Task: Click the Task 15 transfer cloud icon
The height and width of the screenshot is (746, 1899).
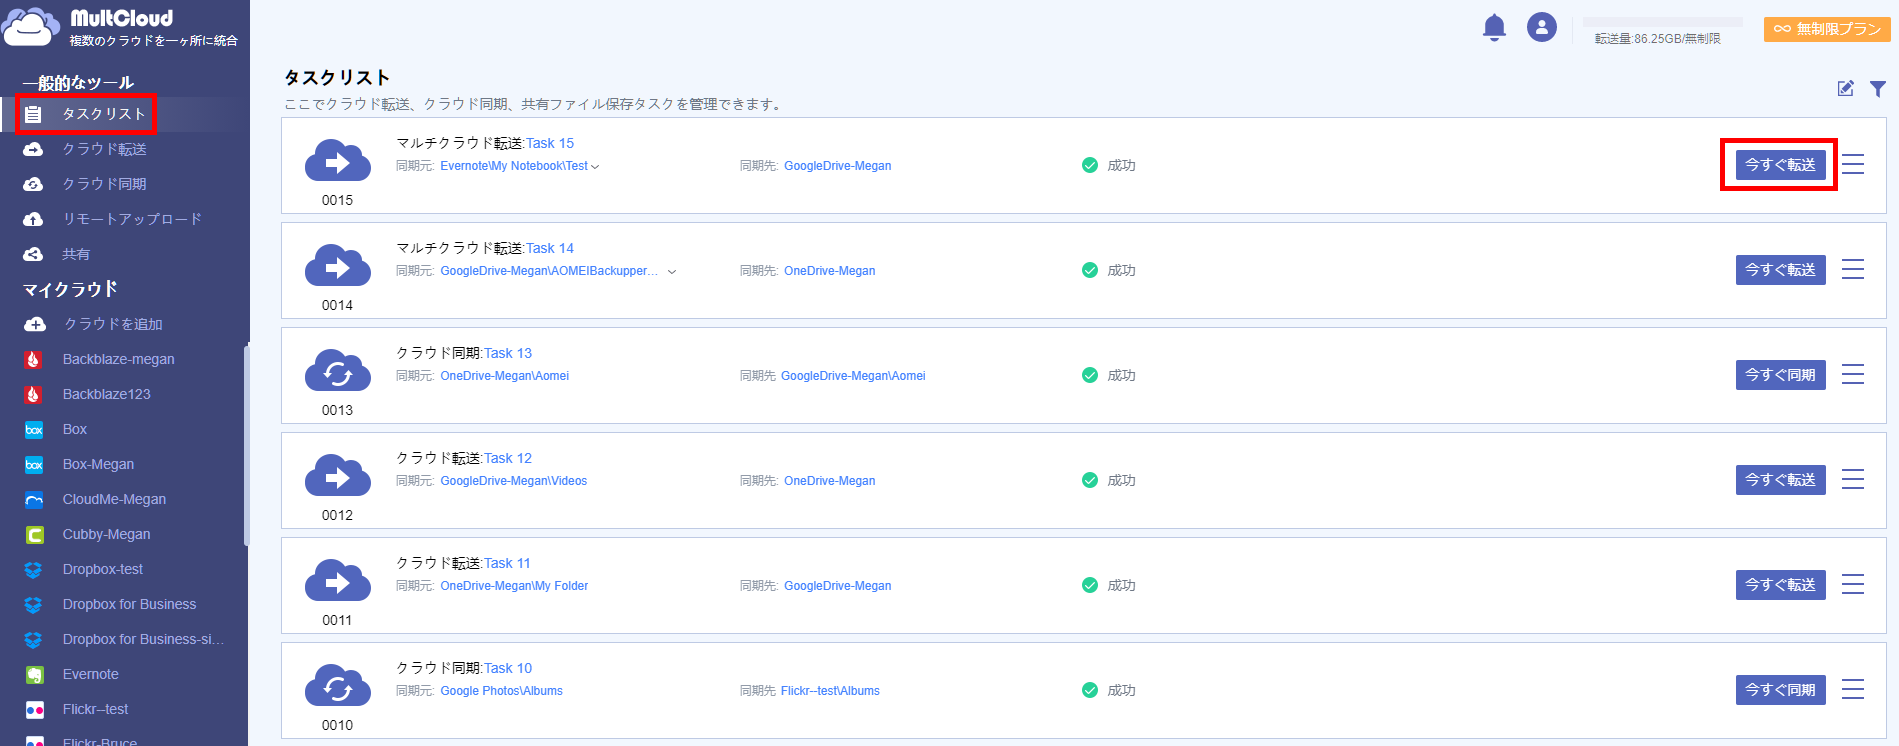Action: [338, 160]
